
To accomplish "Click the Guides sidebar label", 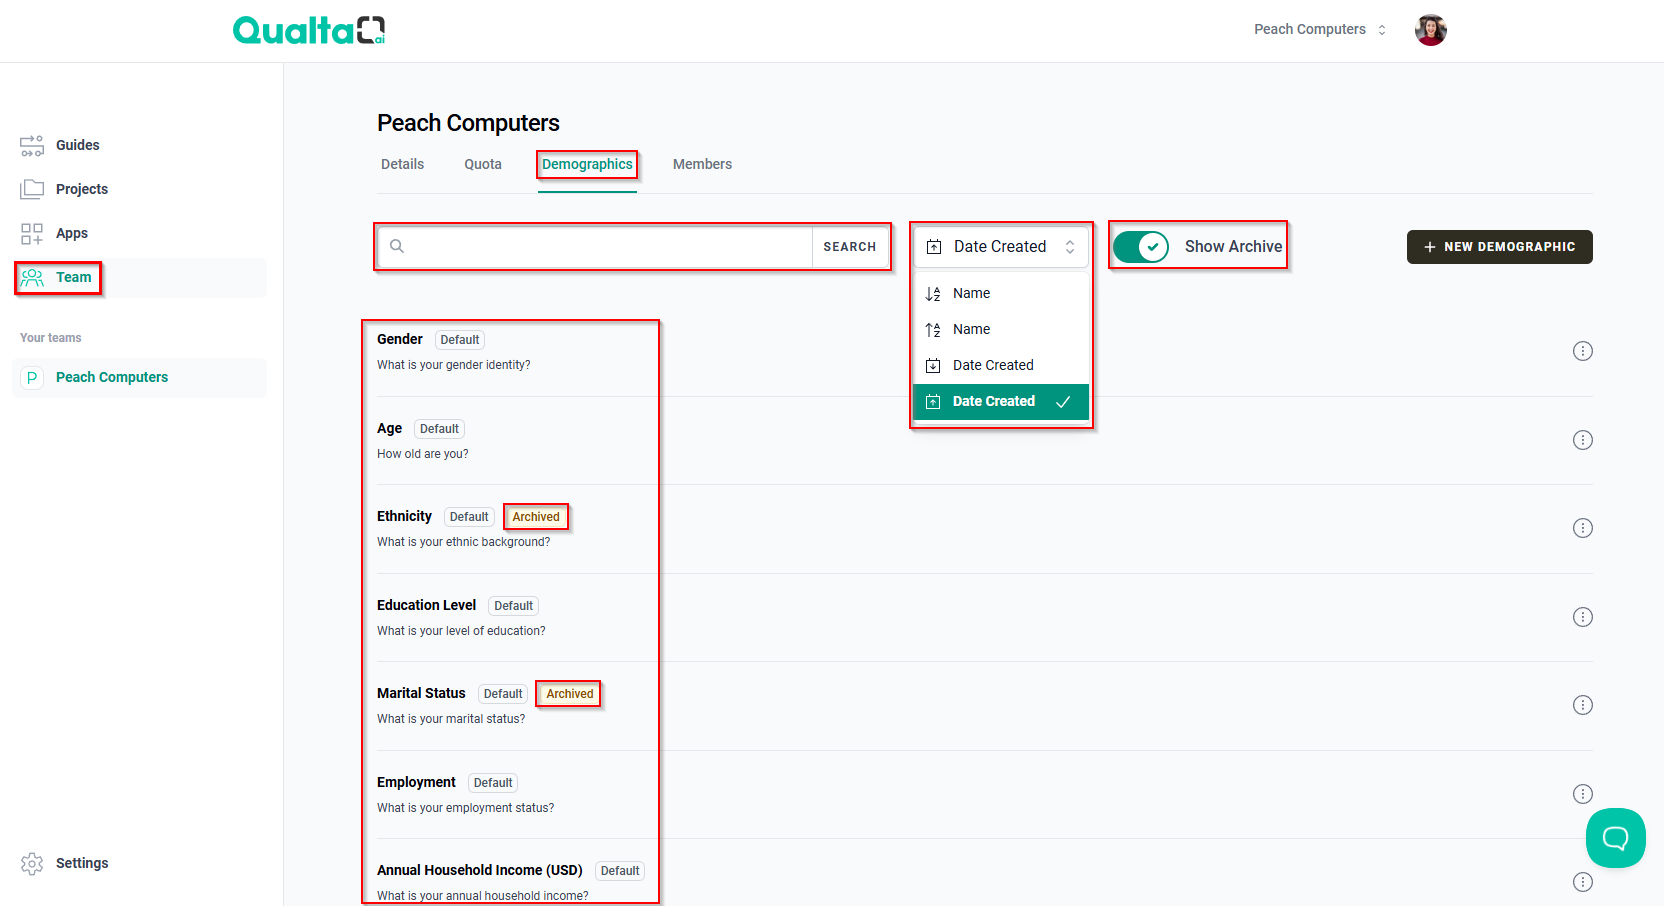I will pyautogui.click(x=78, y=145).
